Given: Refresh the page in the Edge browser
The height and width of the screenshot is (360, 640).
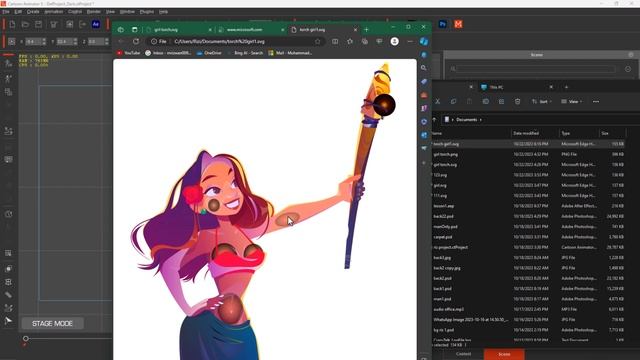Looking at the screenshot, I should pos(136,41).
